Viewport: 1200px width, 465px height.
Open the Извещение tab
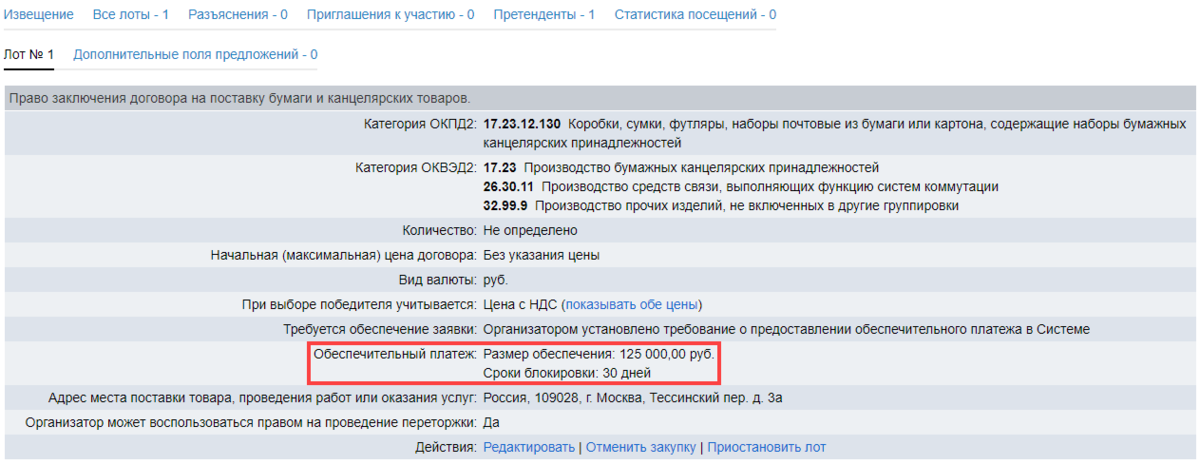coord(39,15)
